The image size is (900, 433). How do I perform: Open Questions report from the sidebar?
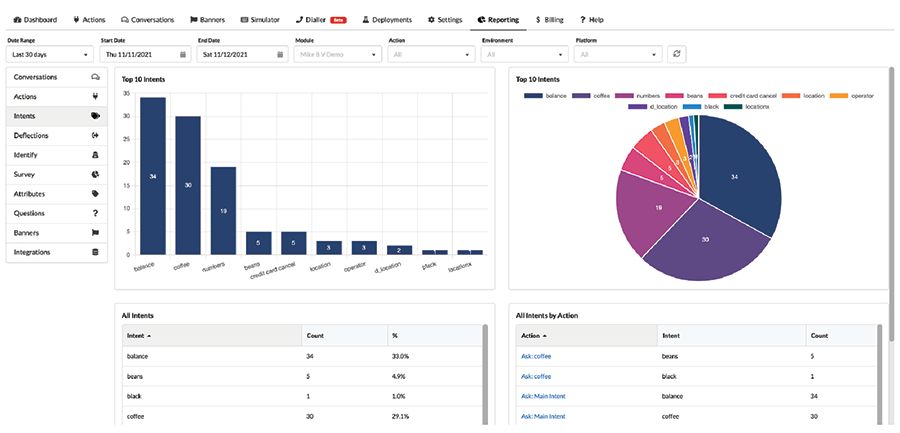pos(58,213)
